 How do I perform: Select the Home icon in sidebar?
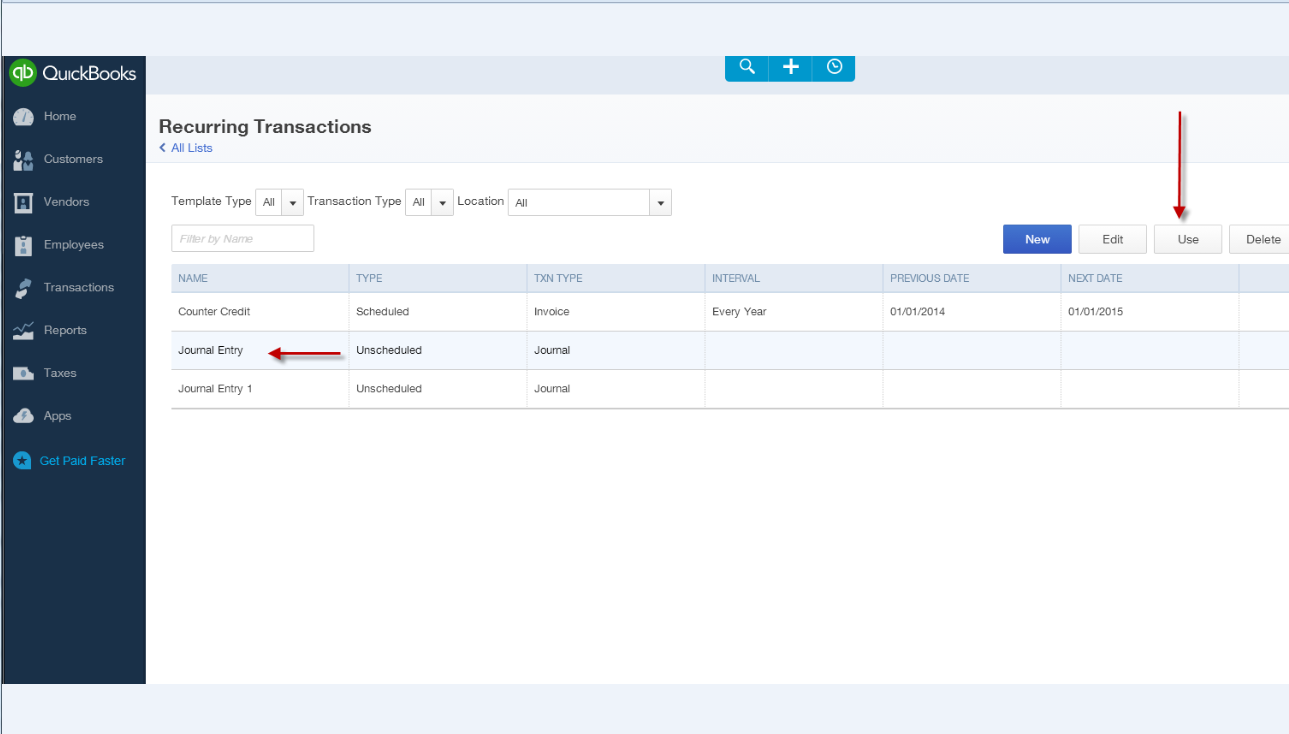click(x=22, y=116)
